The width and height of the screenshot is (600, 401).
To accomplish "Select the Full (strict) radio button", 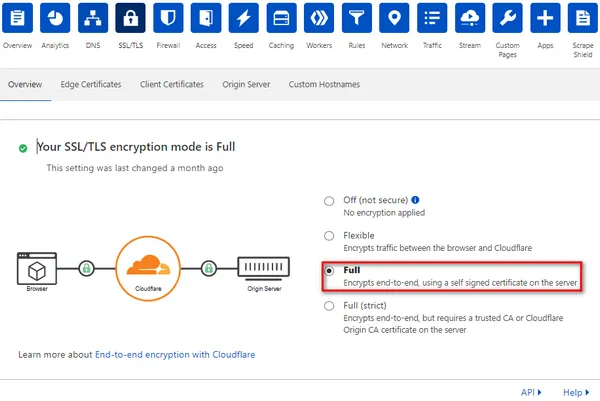I will (x=329, y=306).
